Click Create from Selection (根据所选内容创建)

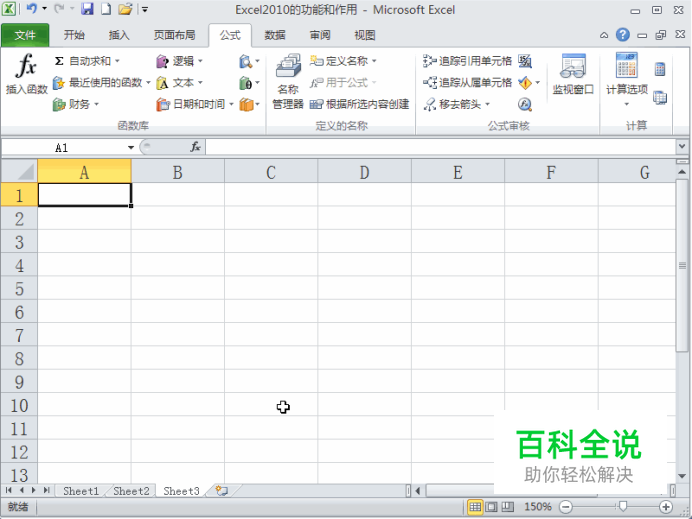click(x=359, y=104)
